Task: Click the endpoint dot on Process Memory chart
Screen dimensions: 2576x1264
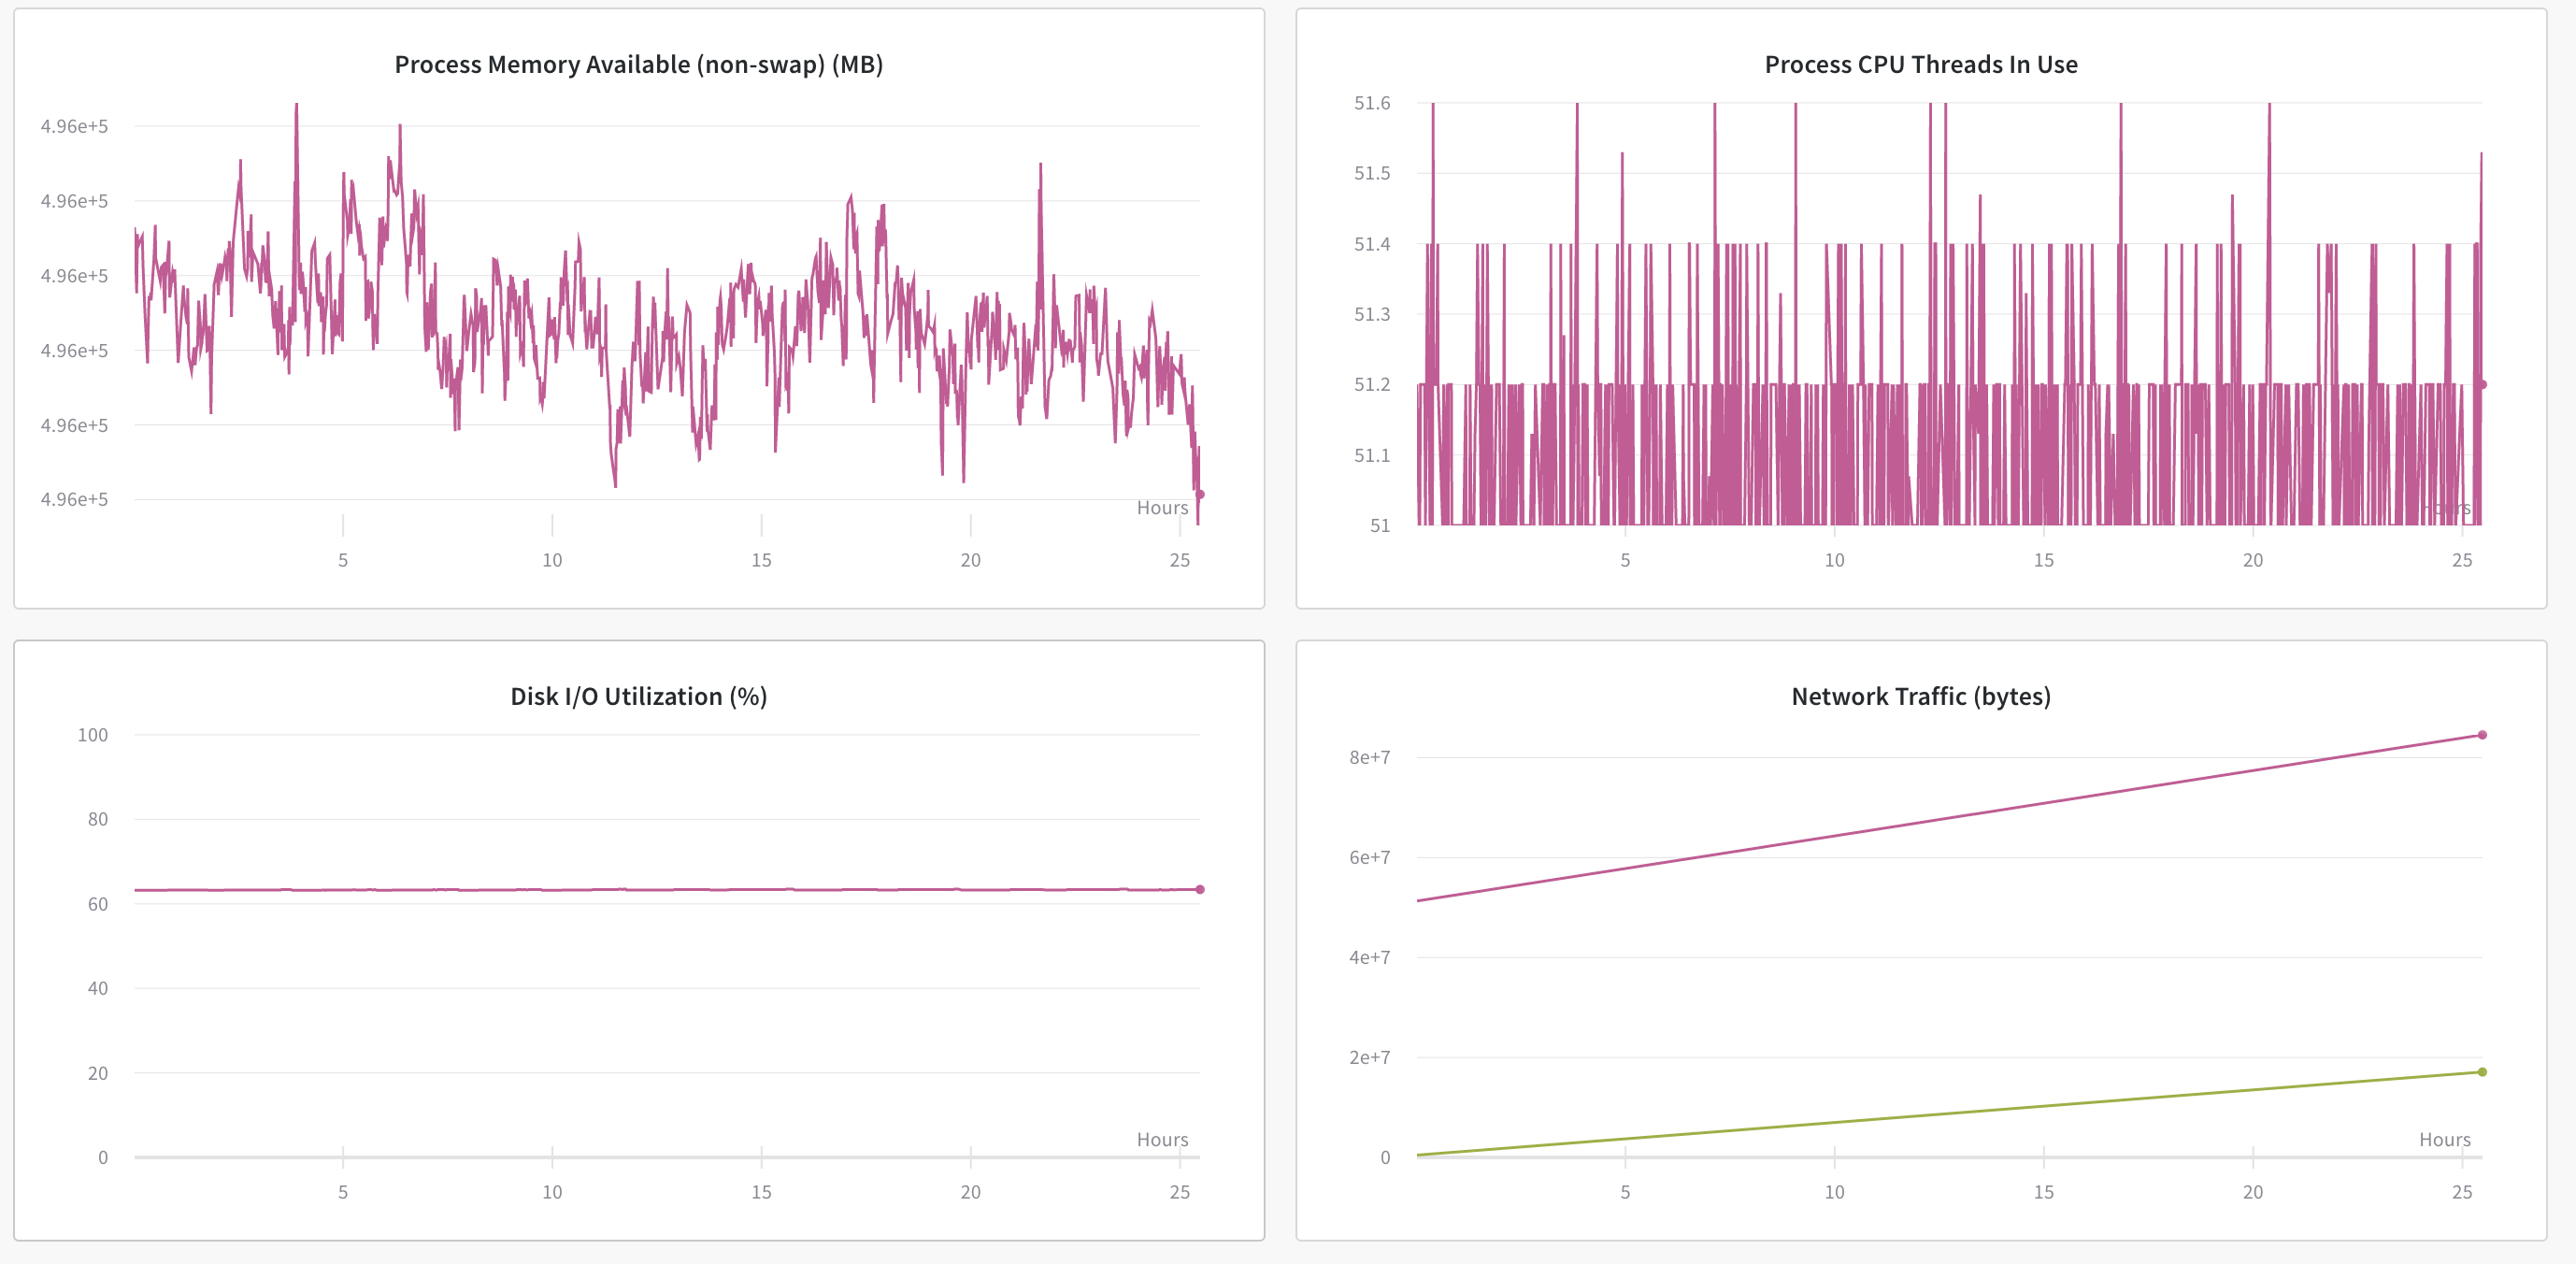Action: (1200, 494)
